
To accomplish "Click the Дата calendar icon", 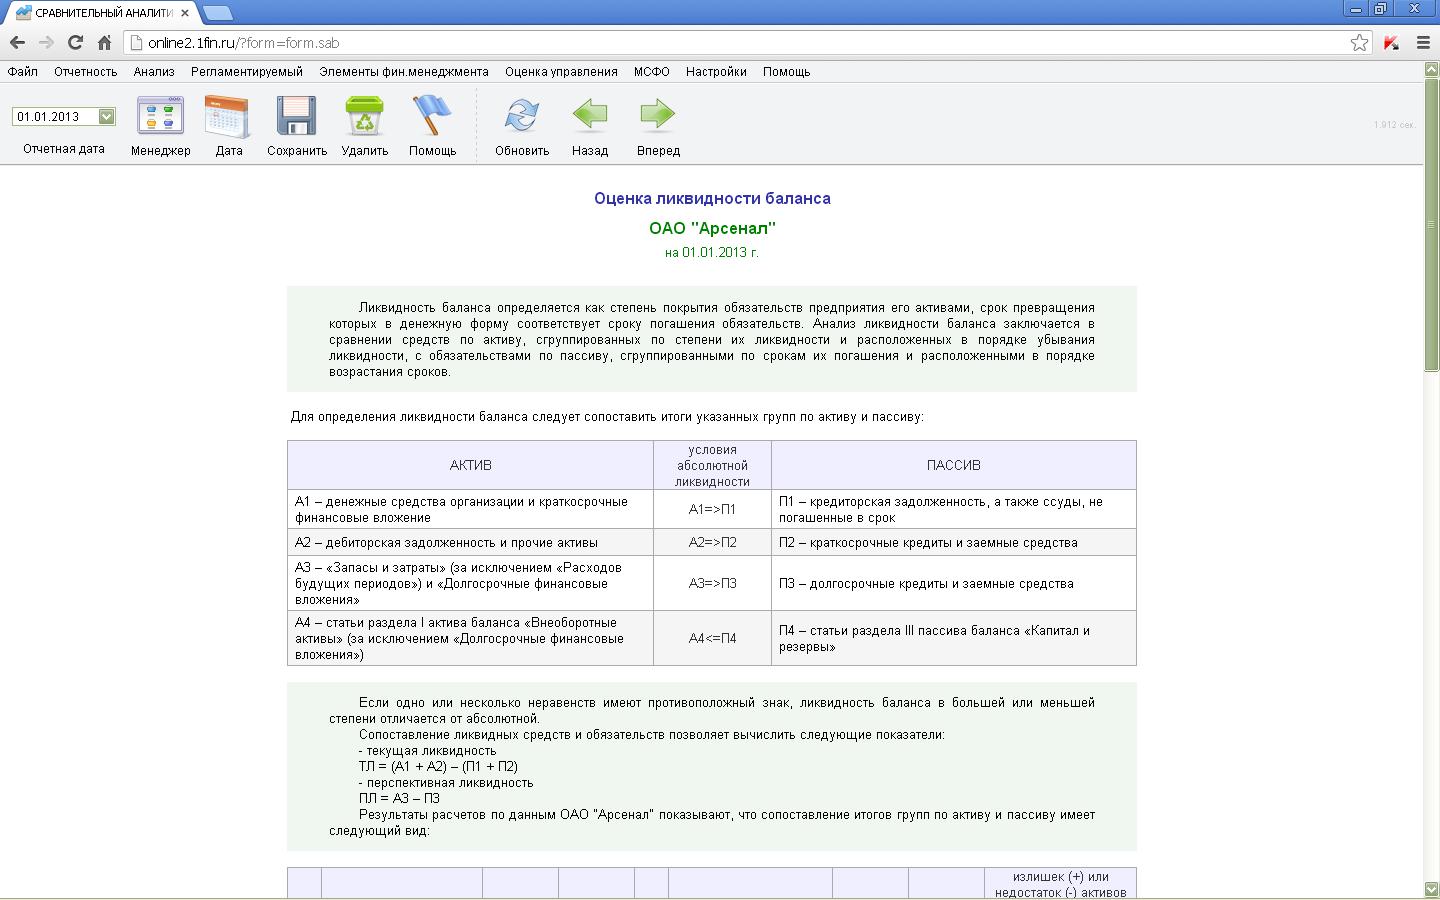I will point(228,116).
